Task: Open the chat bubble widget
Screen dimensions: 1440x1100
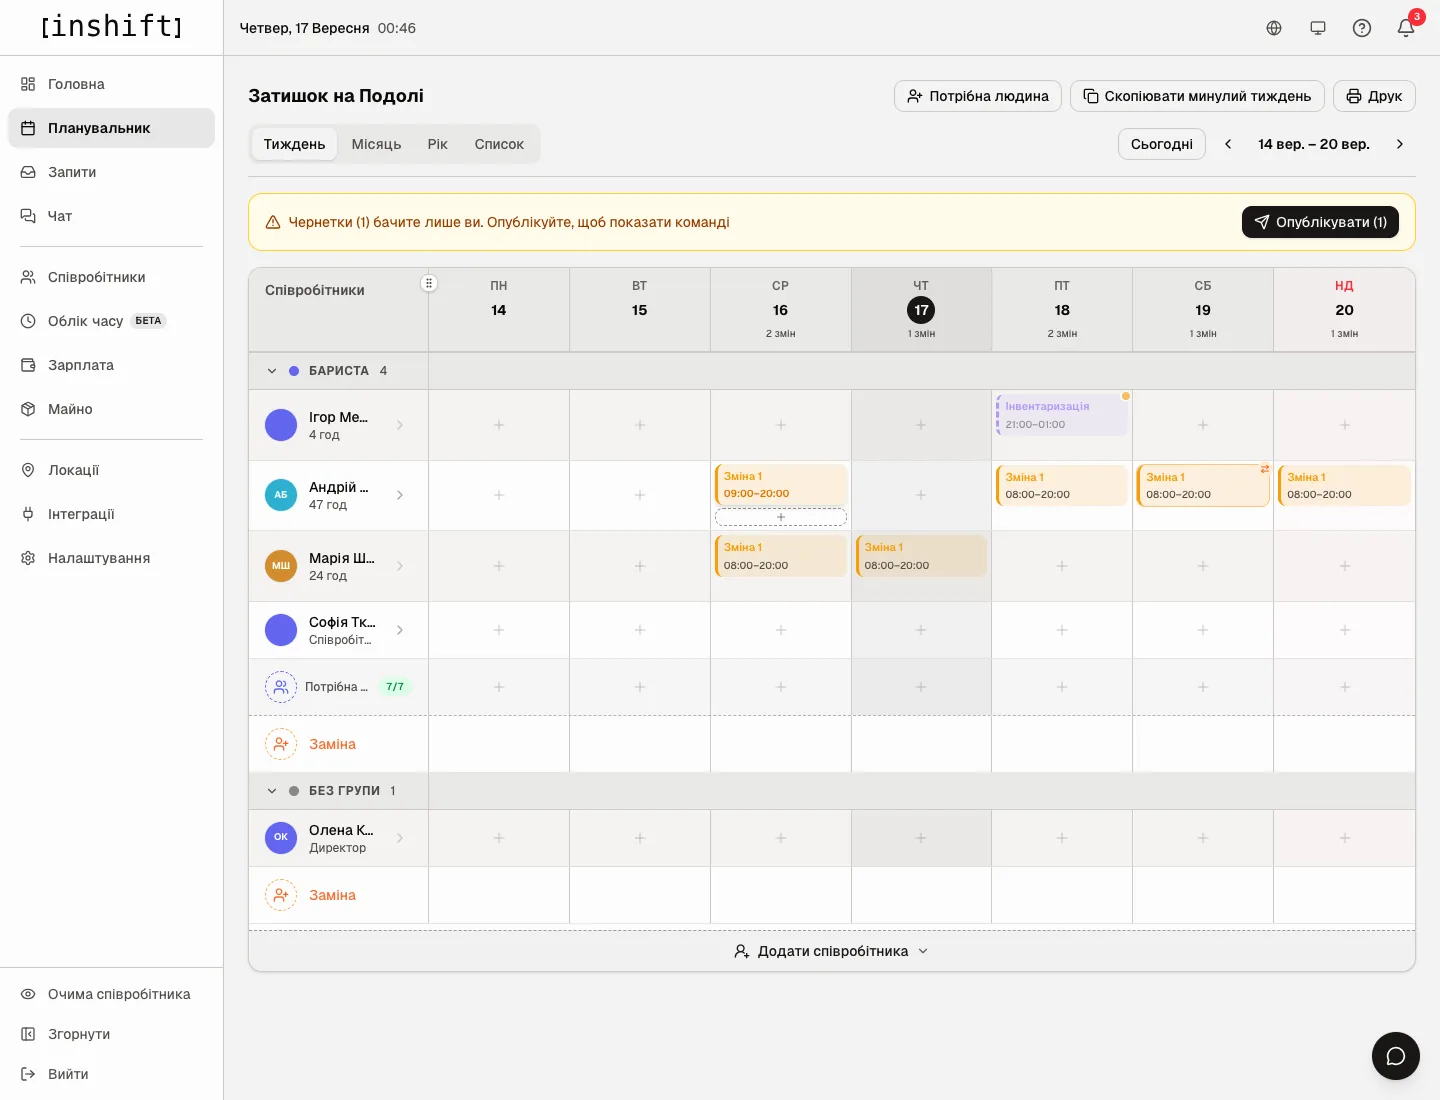Action: [1396, 1056]
